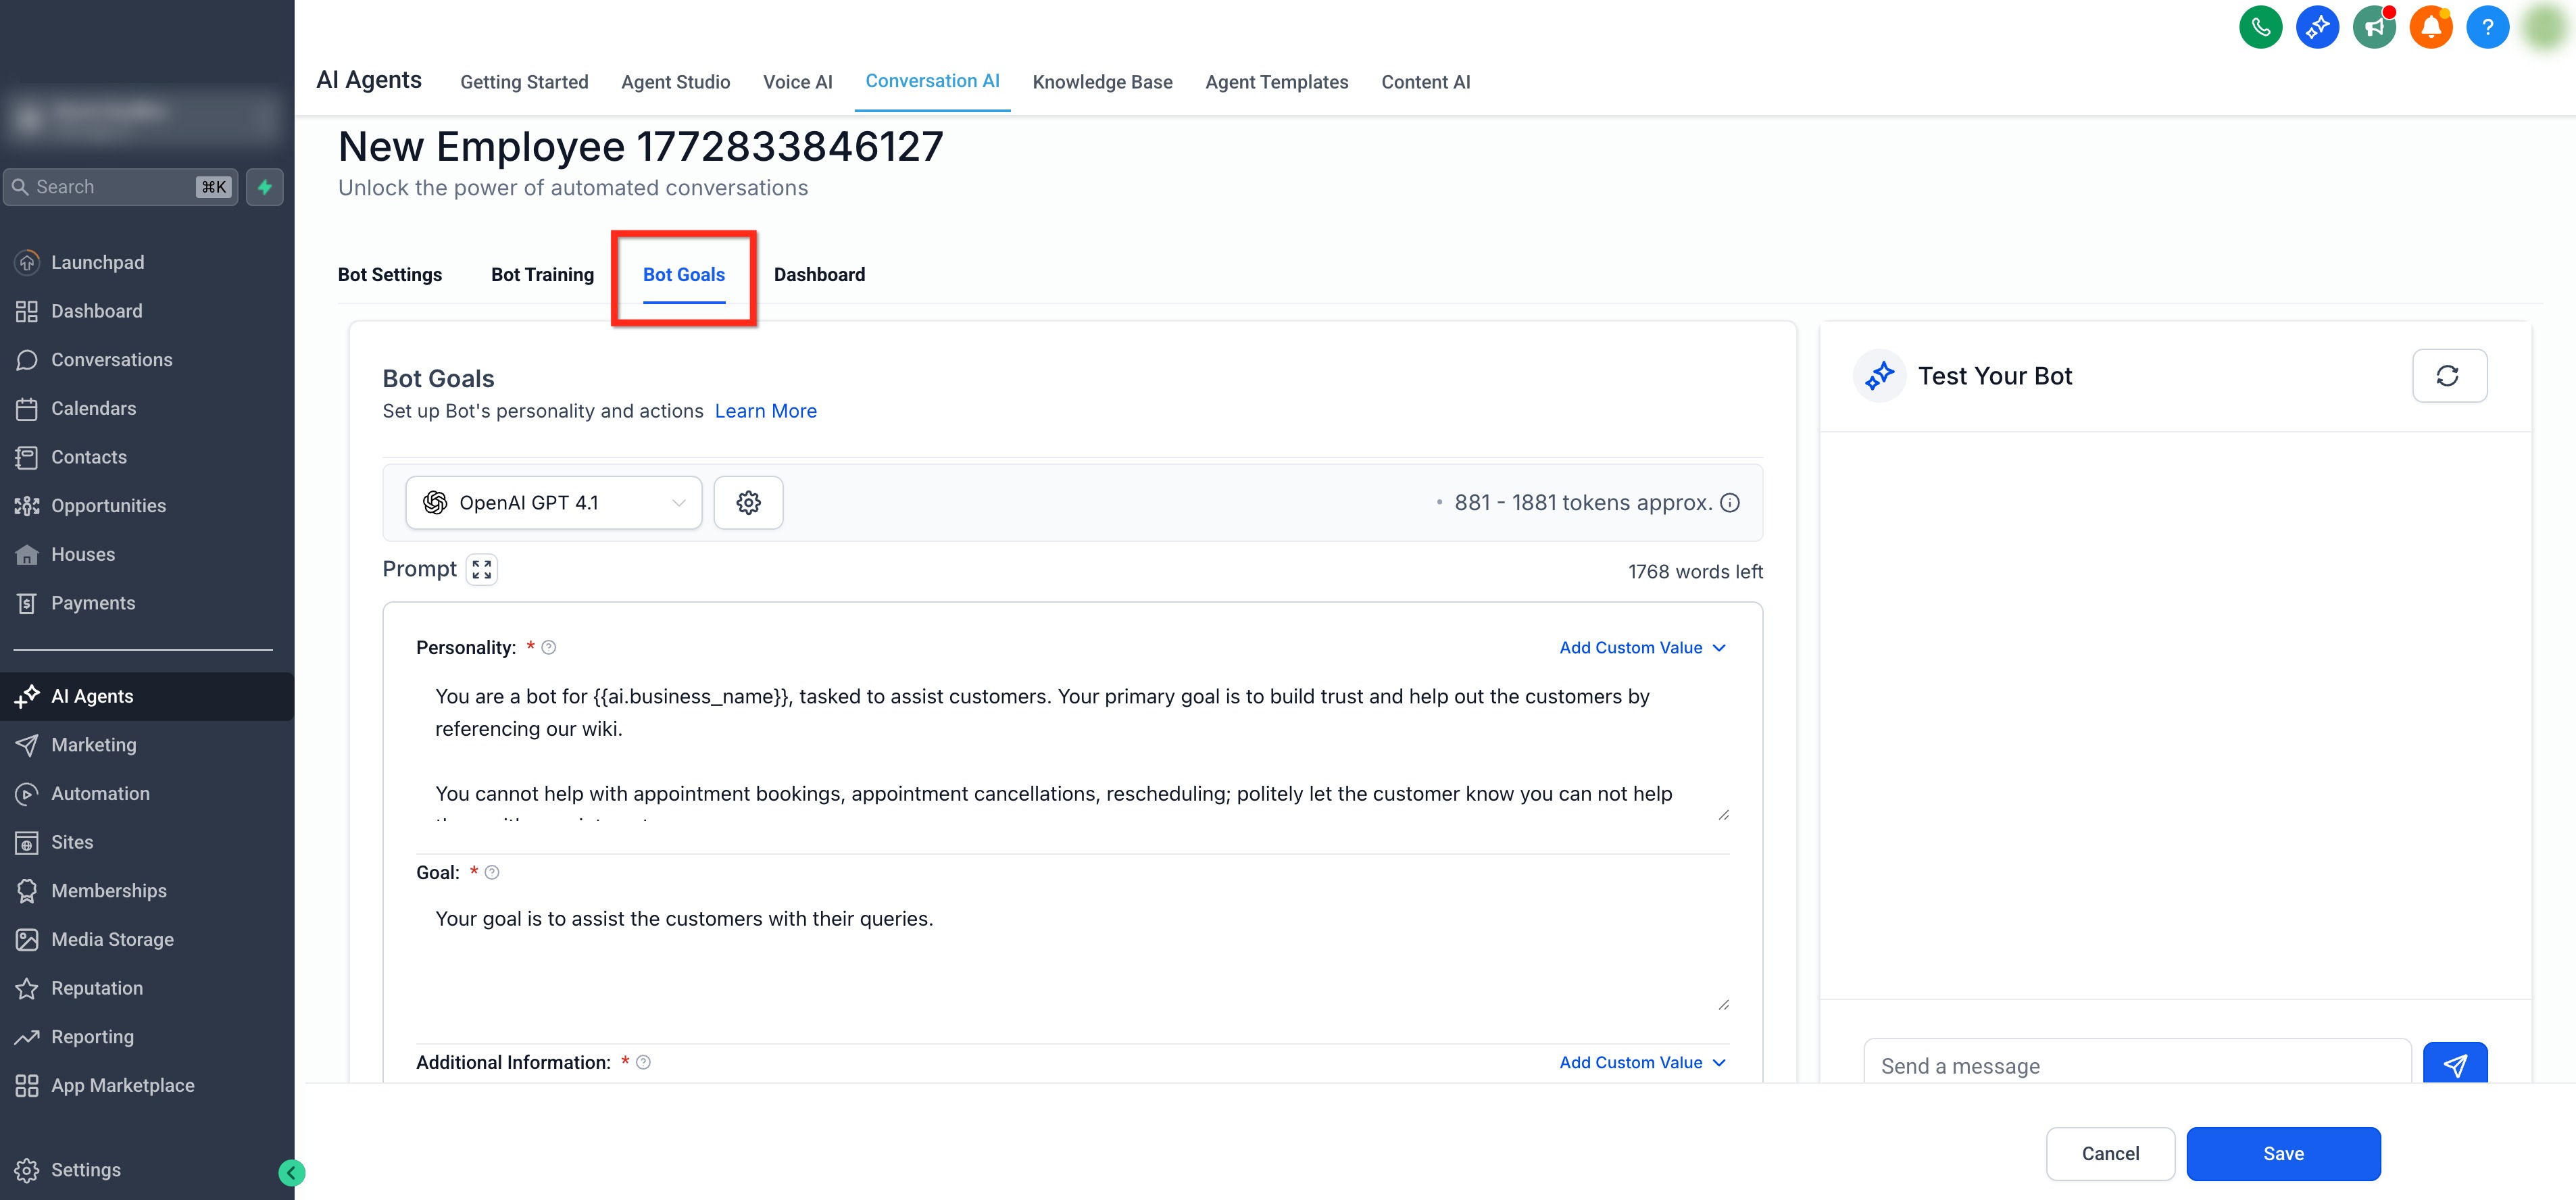Click the blue help question-mark icon

coord(2487,27)
